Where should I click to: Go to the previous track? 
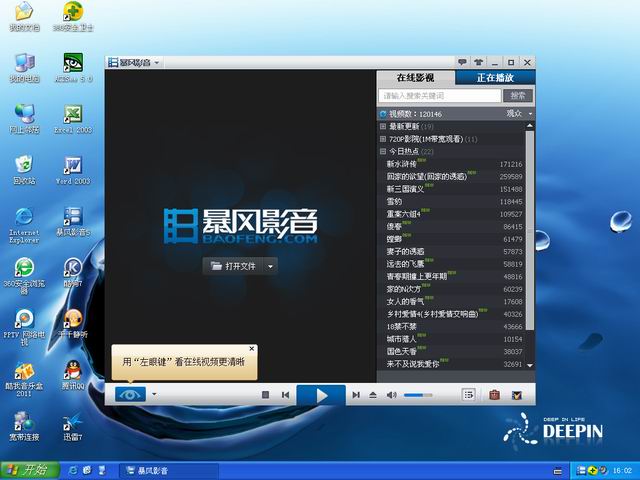(285, 395)
